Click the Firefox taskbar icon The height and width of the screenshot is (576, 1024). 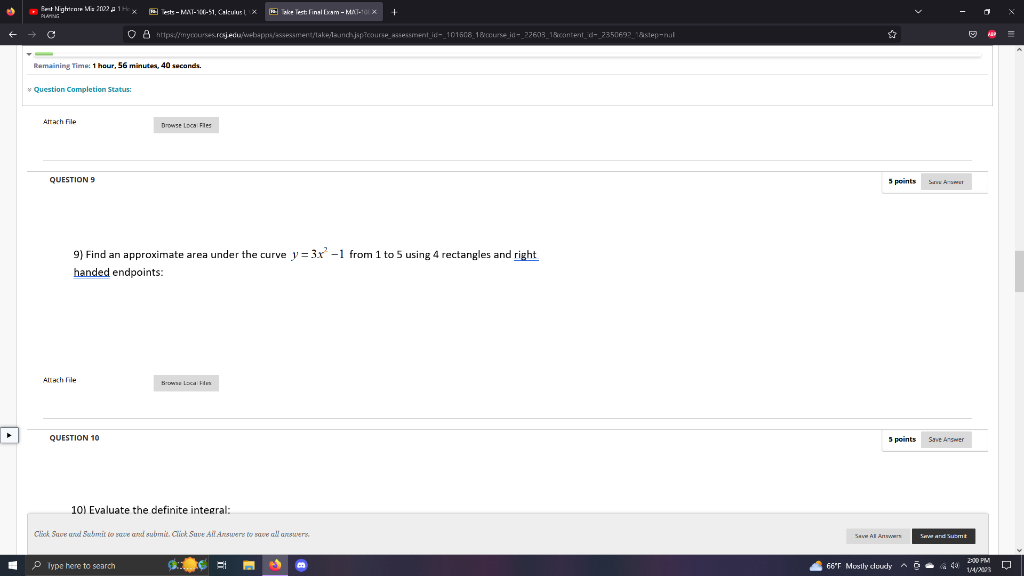(275, 566)
